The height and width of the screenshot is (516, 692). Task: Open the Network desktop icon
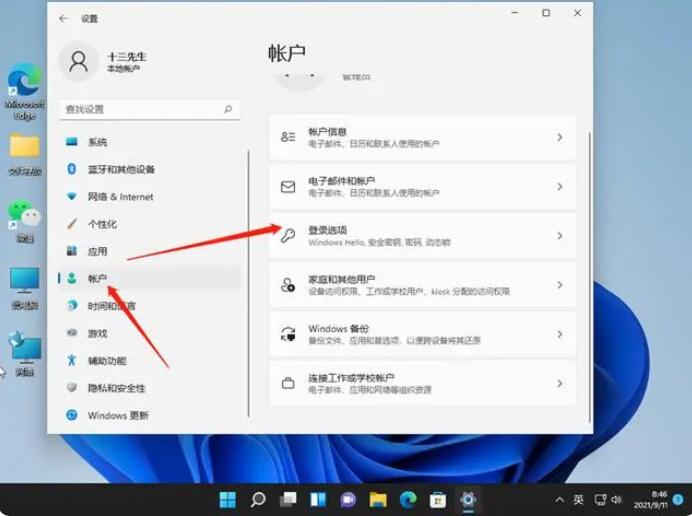tap(25, 353)
